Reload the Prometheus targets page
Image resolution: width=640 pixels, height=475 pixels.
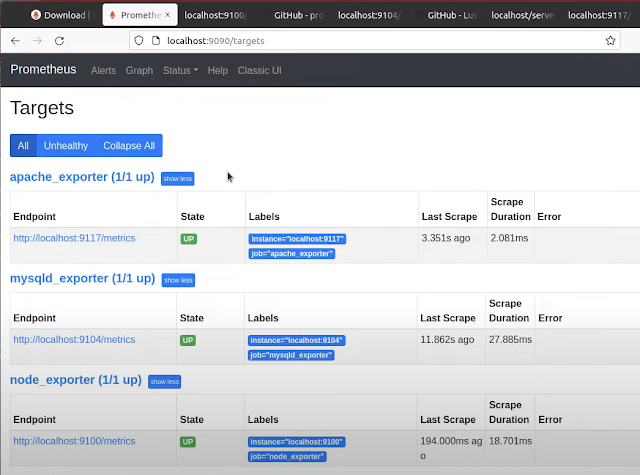60,41
